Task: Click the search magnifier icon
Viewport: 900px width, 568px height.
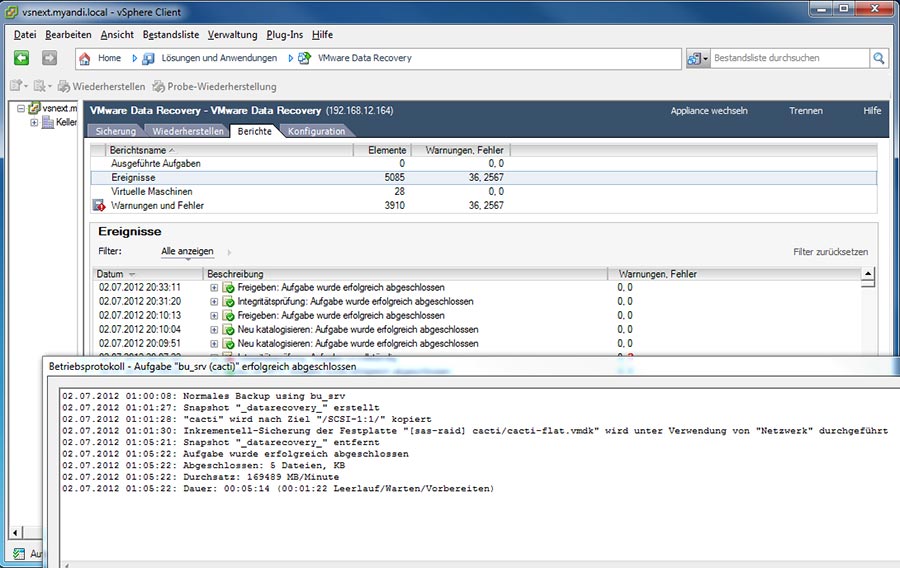Action: click(x=879, y=59)
